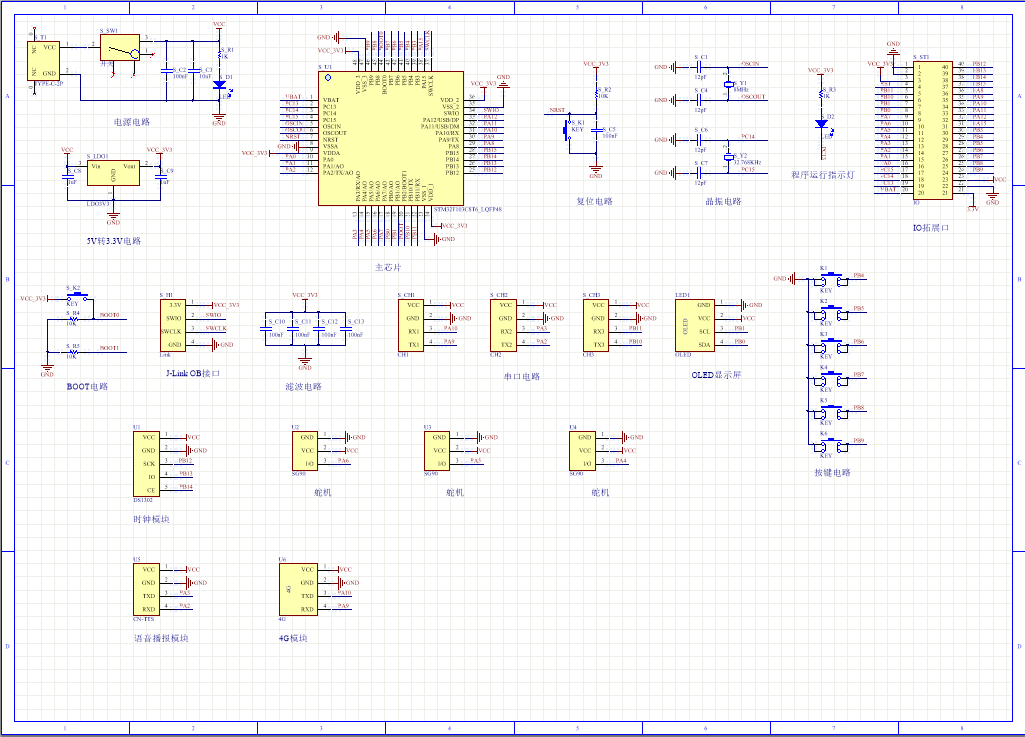Select the S_R5 10K BOOT1 resistor

pos(73,352)
